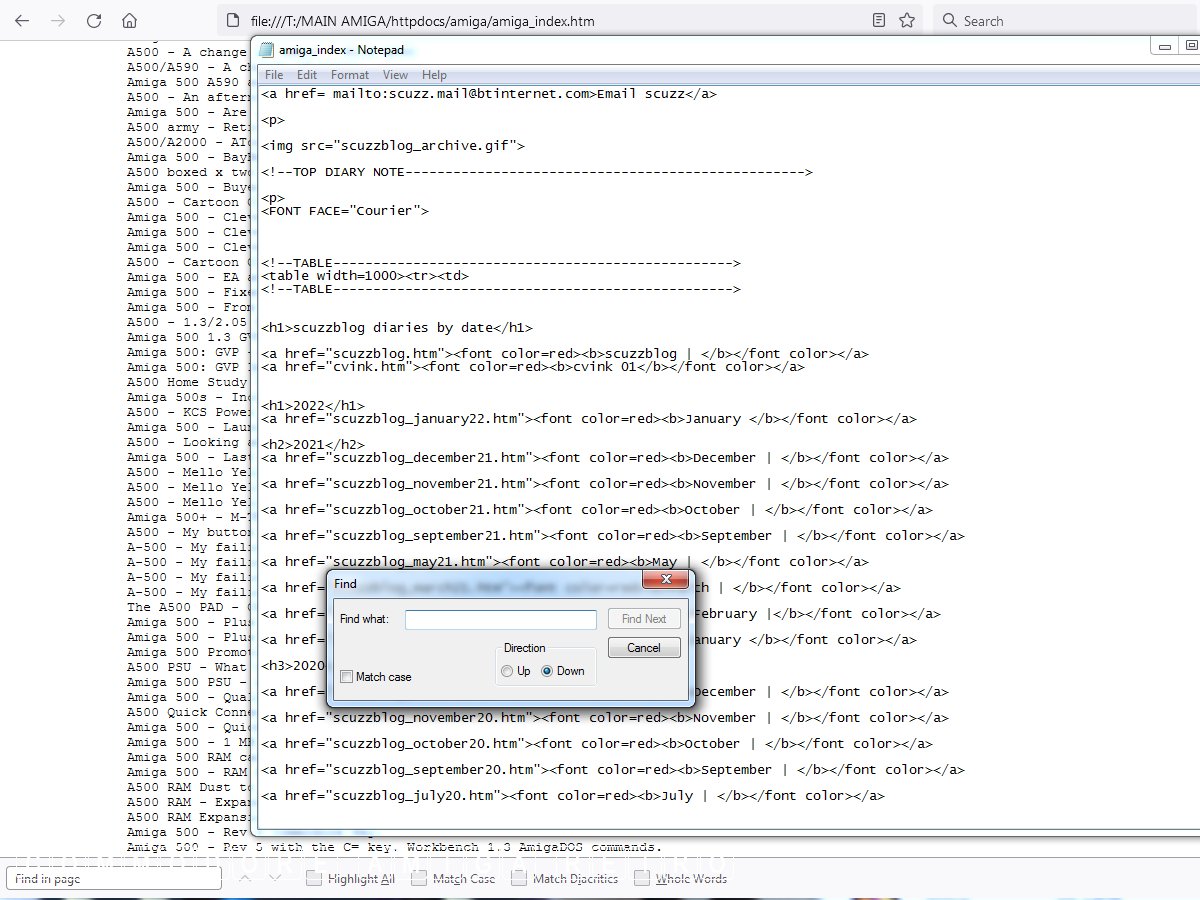Go to the browser Home page icon
The height and width of the screenshot is (900, 1200).
pyautogui.click(x=129, y=21)
